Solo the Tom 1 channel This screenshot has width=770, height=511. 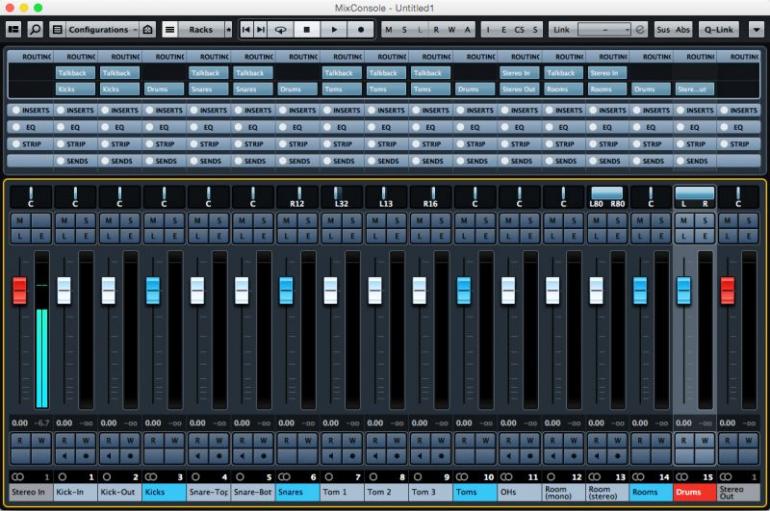tap(353, 221)
